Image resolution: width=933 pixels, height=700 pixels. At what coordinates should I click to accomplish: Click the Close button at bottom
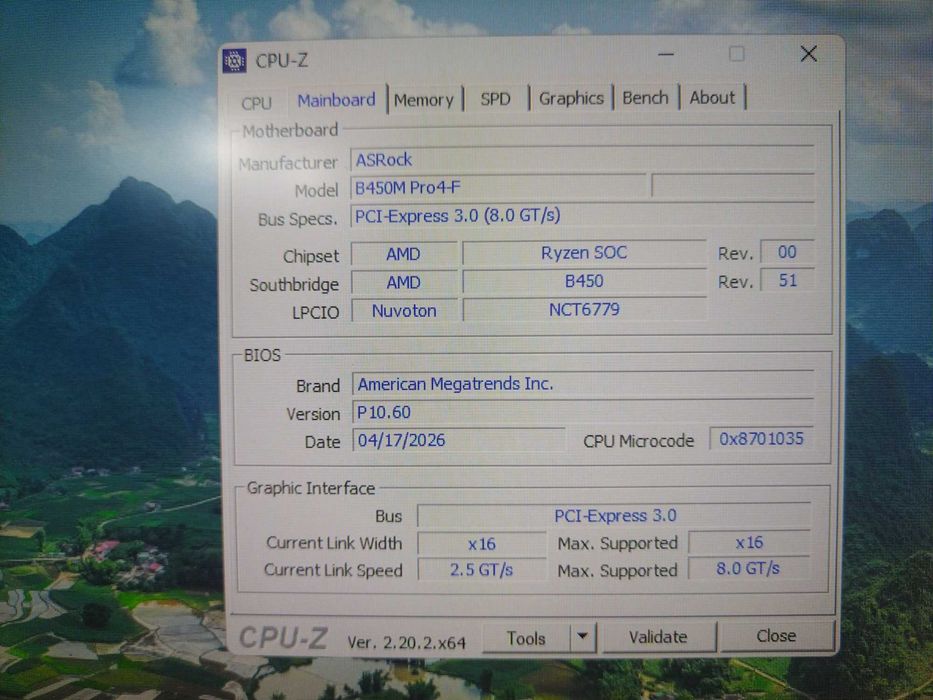click(x=776, y=636)
